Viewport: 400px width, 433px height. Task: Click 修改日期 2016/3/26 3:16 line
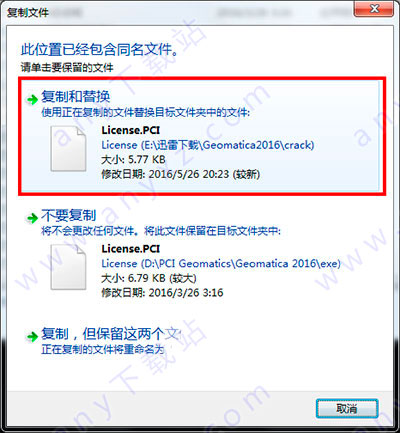click(x=162, y=293)
